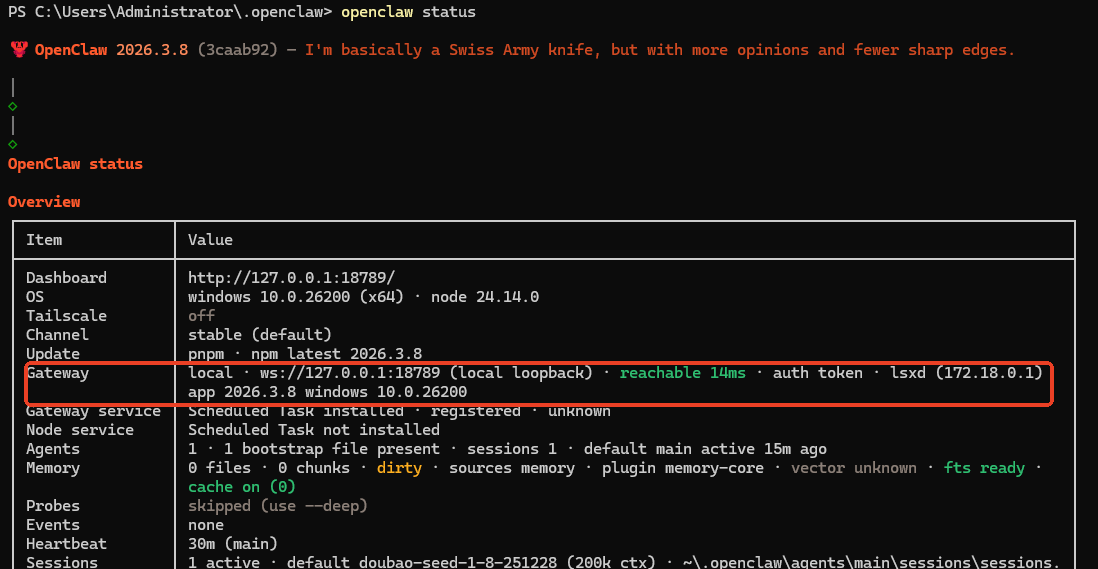Viewport: 1098px width, 569px height.
Task: Click the typed 'openclaw status' command
Action: (408, 12)
